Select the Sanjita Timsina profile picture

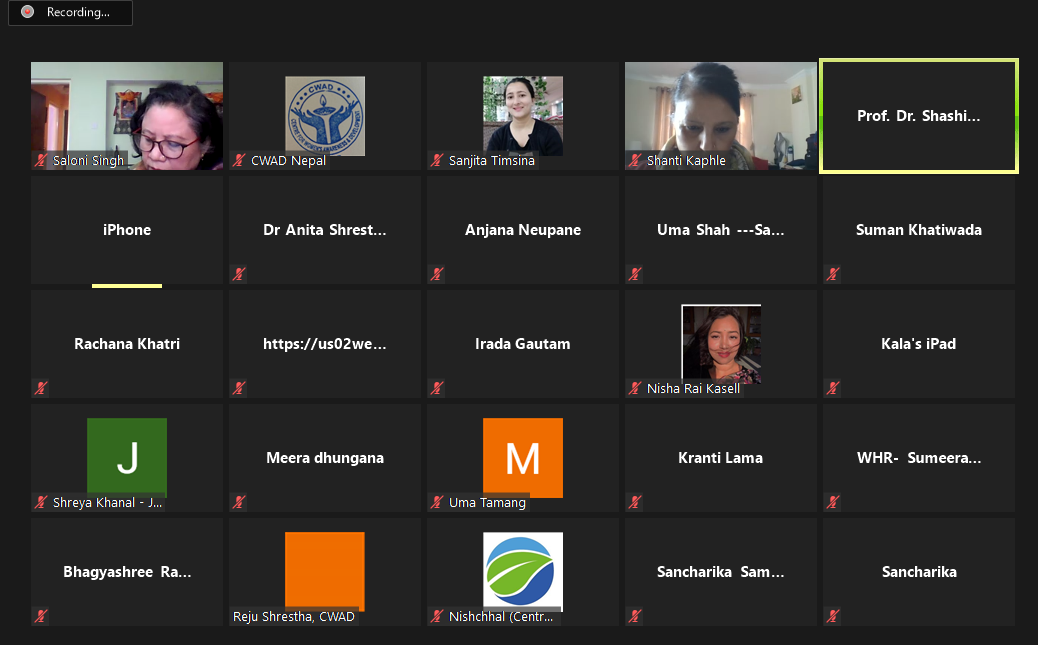click(x=522, y=114)
